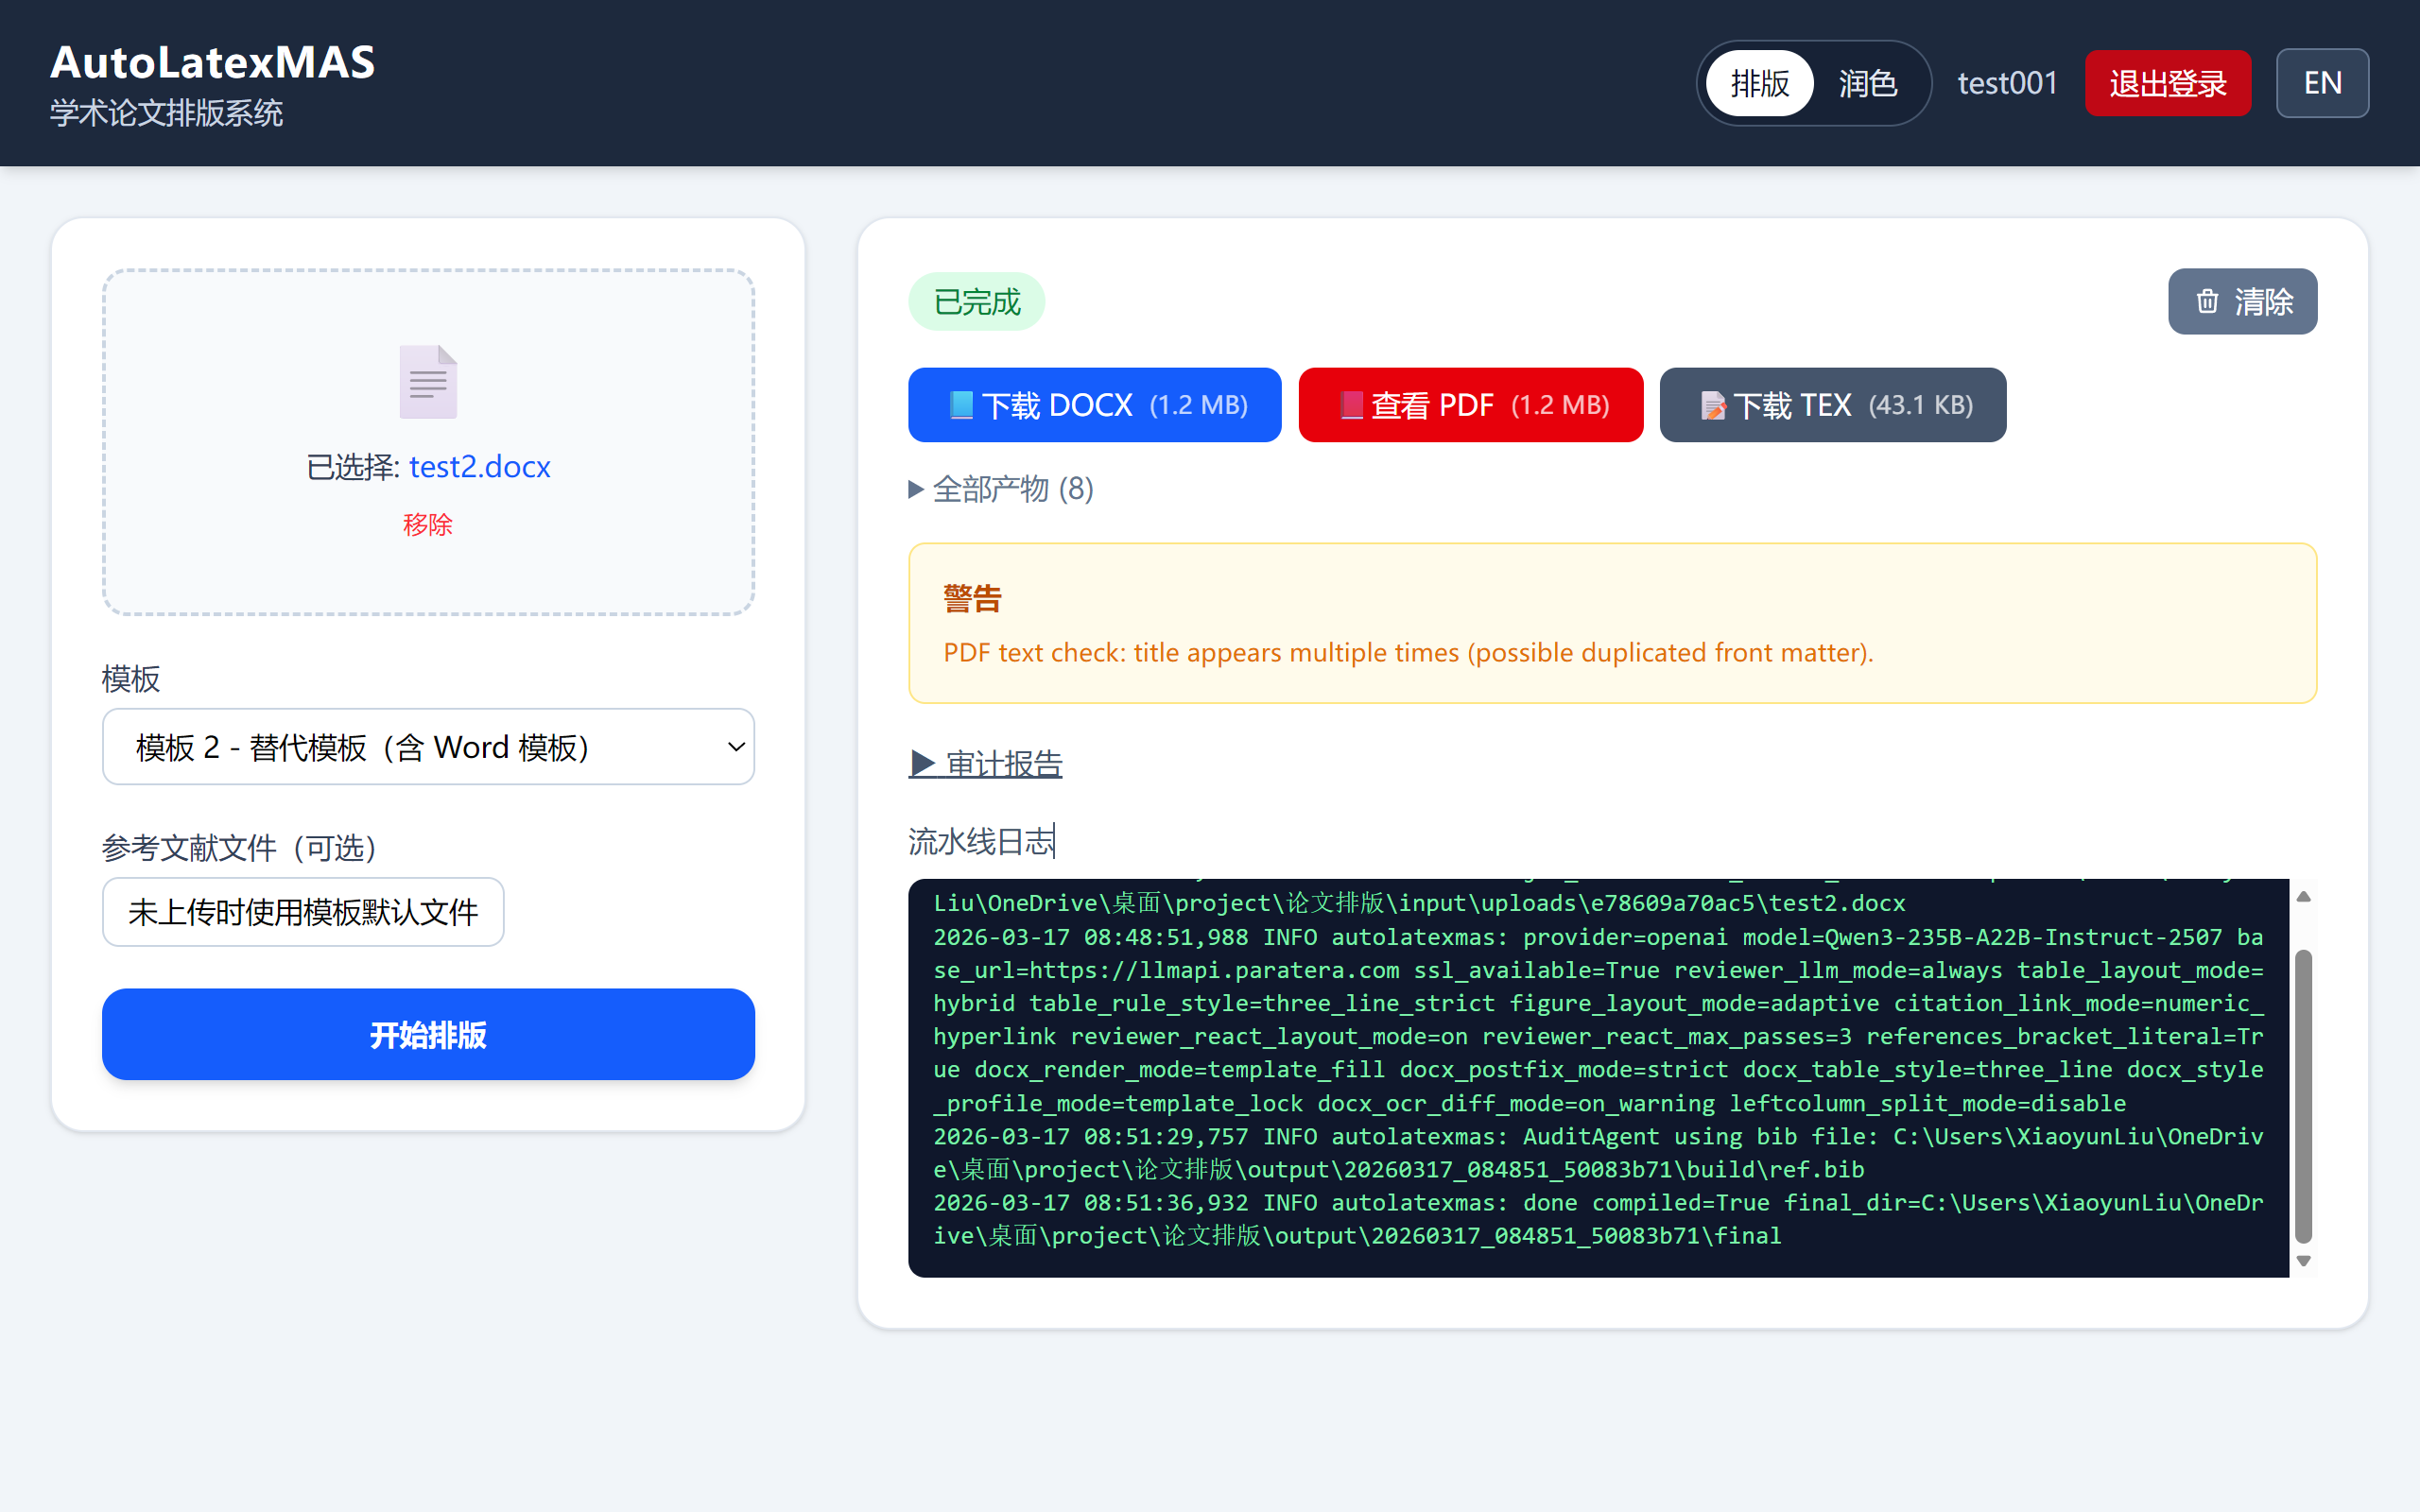
Task: Click the pipeline log scrollbar thumb
Action: click(x=2303, y=1095)
